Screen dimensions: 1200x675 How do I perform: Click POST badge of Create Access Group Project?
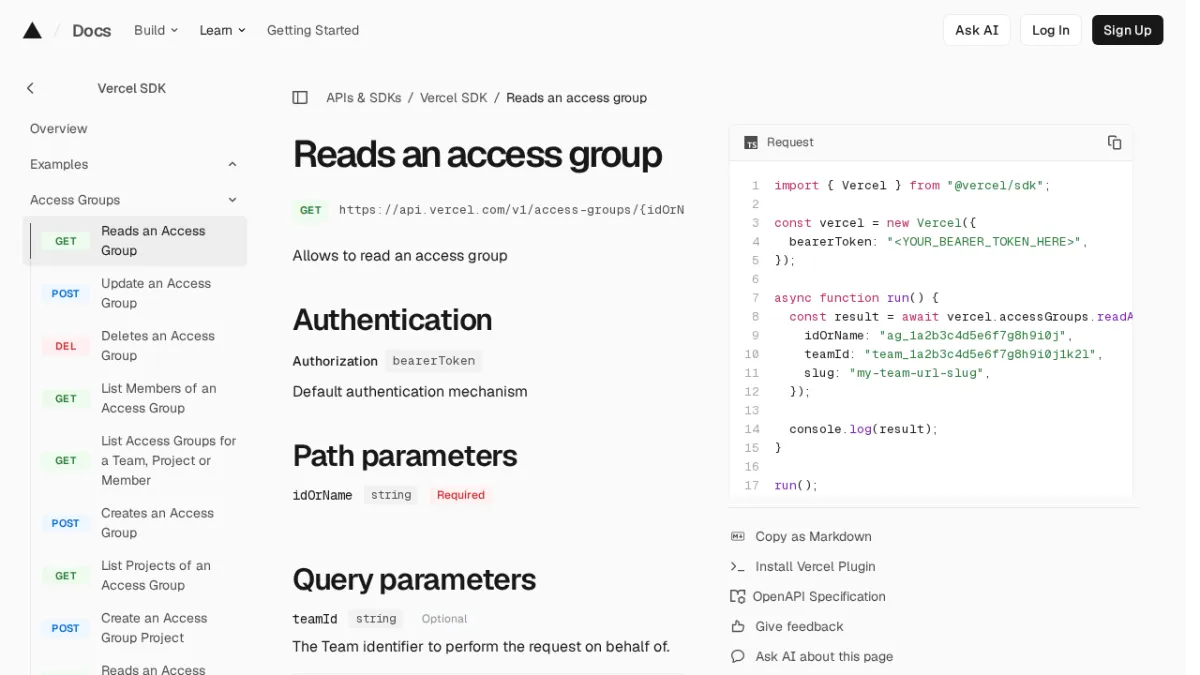tap(66, 628)
